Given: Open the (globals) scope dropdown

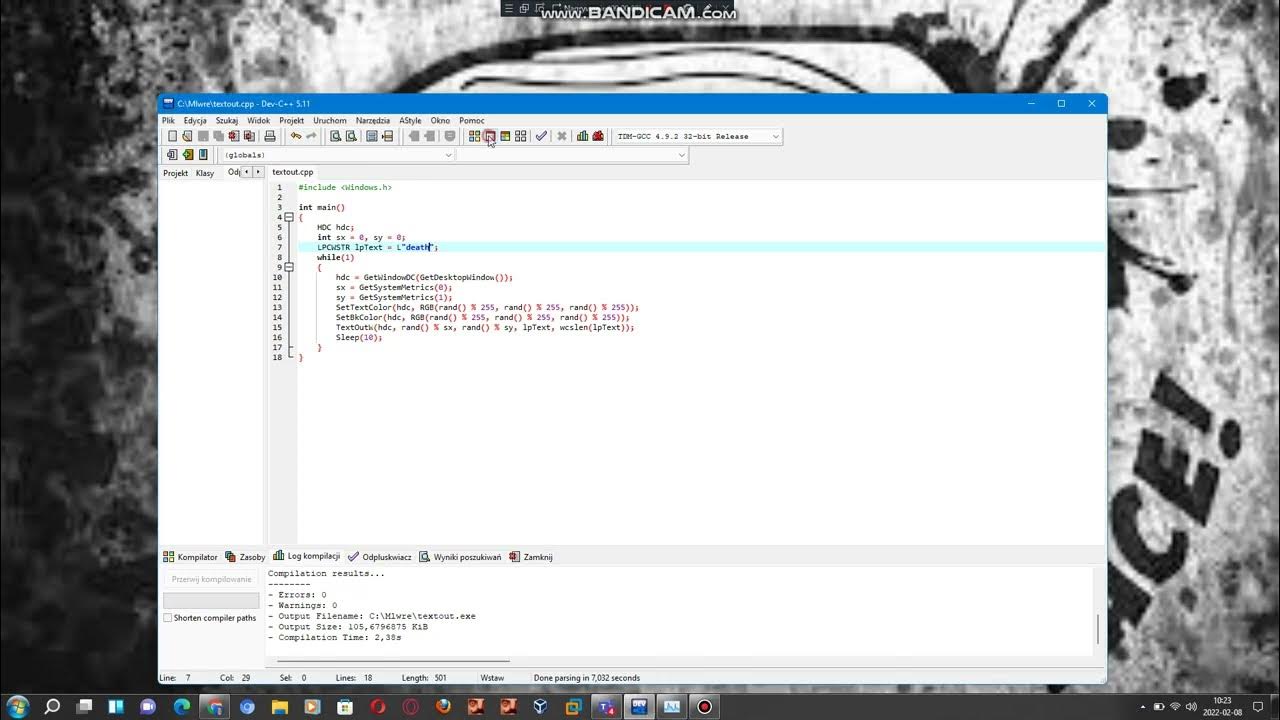Looking at the screenshot, I should (337, 155).
